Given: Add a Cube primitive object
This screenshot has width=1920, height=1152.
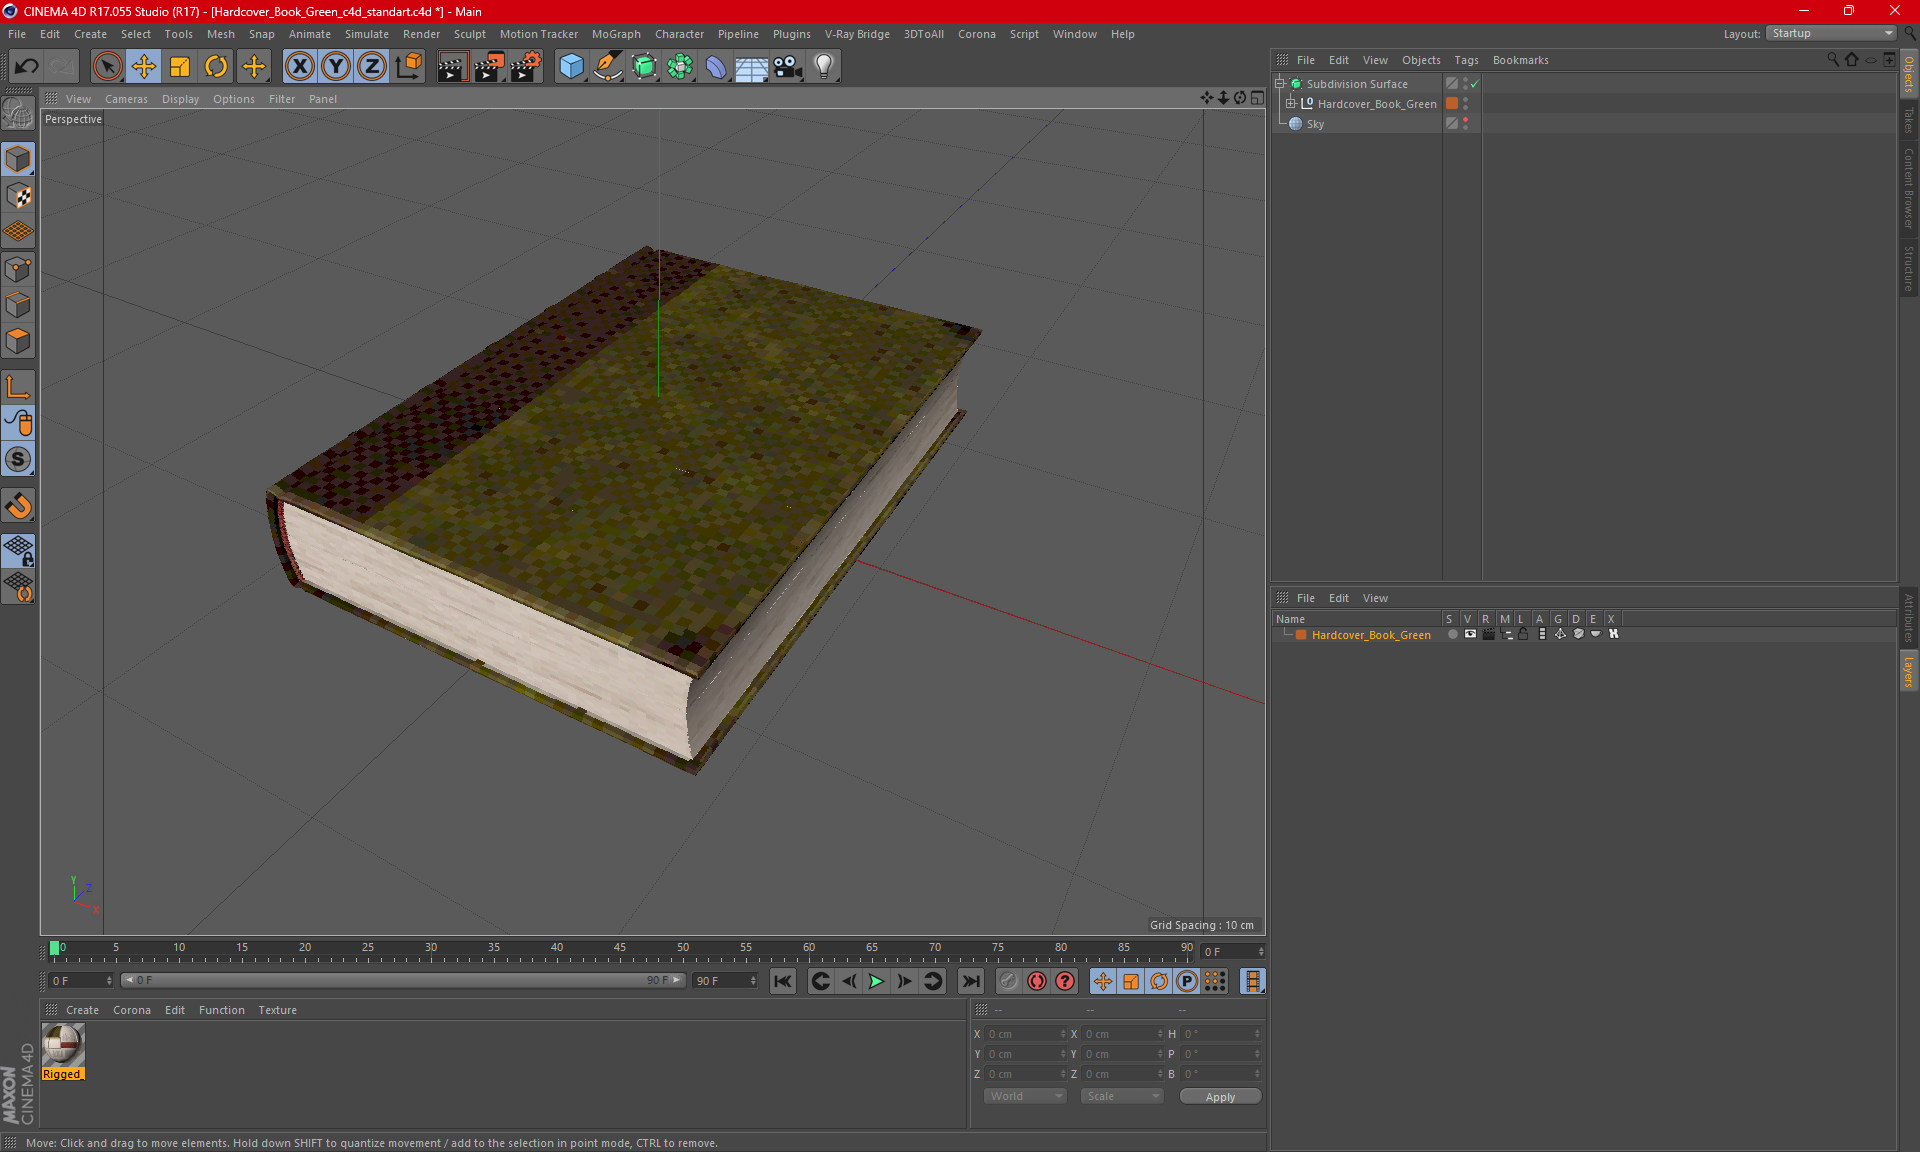Looking at the screenshot, I should point(571,67).
